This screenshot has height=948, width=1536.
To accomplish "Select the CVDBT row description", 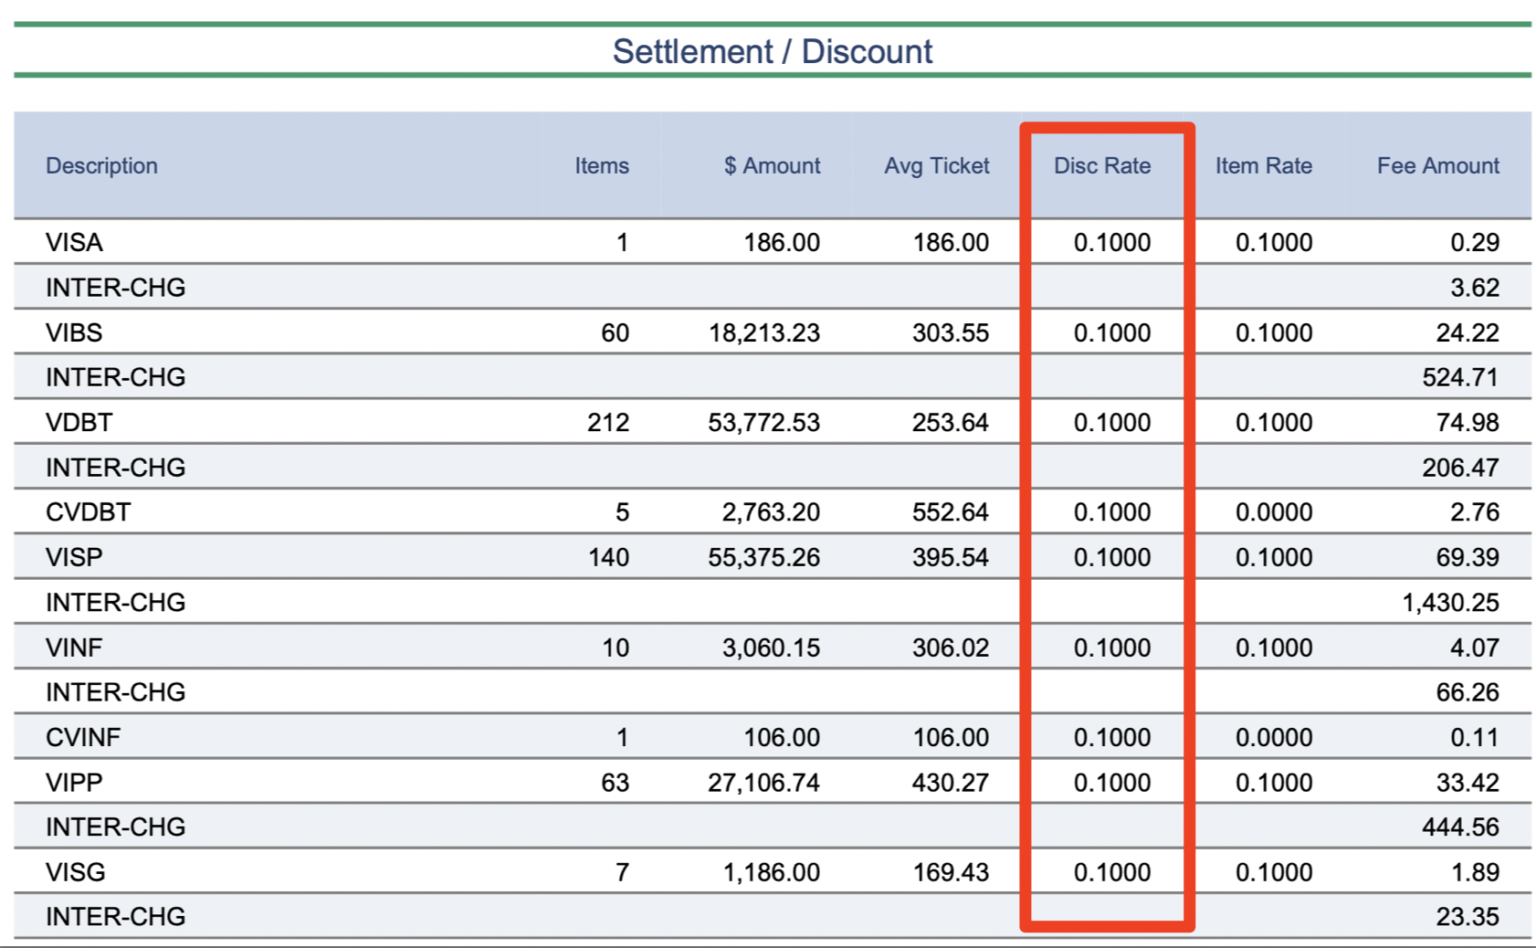I will click(88, 513).
